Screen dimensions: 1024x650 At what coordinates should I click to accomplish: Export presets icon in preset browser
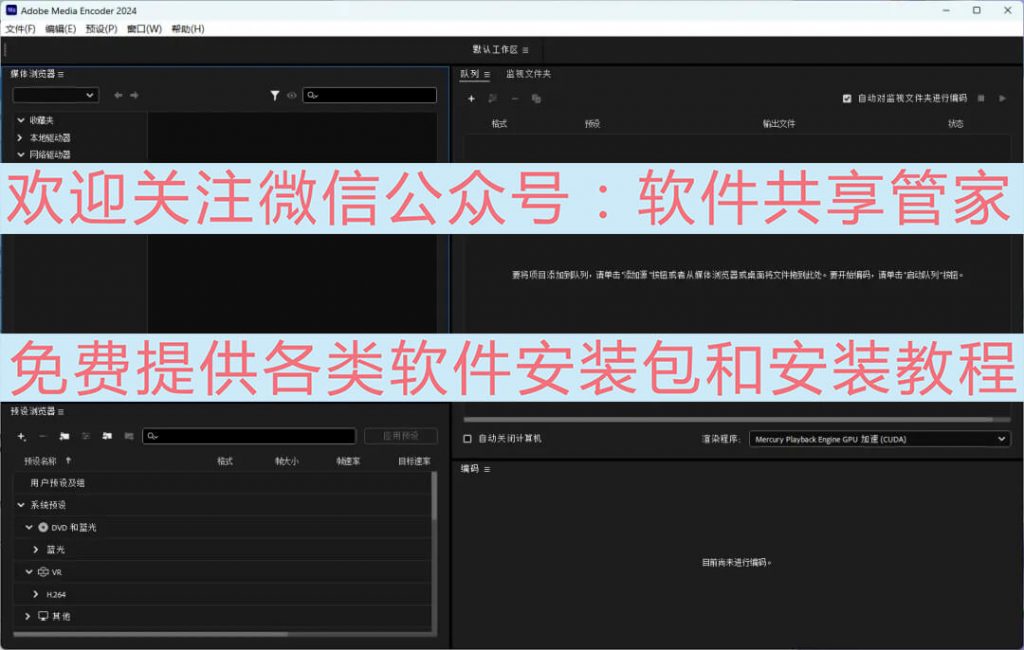[x=129, y=436]
